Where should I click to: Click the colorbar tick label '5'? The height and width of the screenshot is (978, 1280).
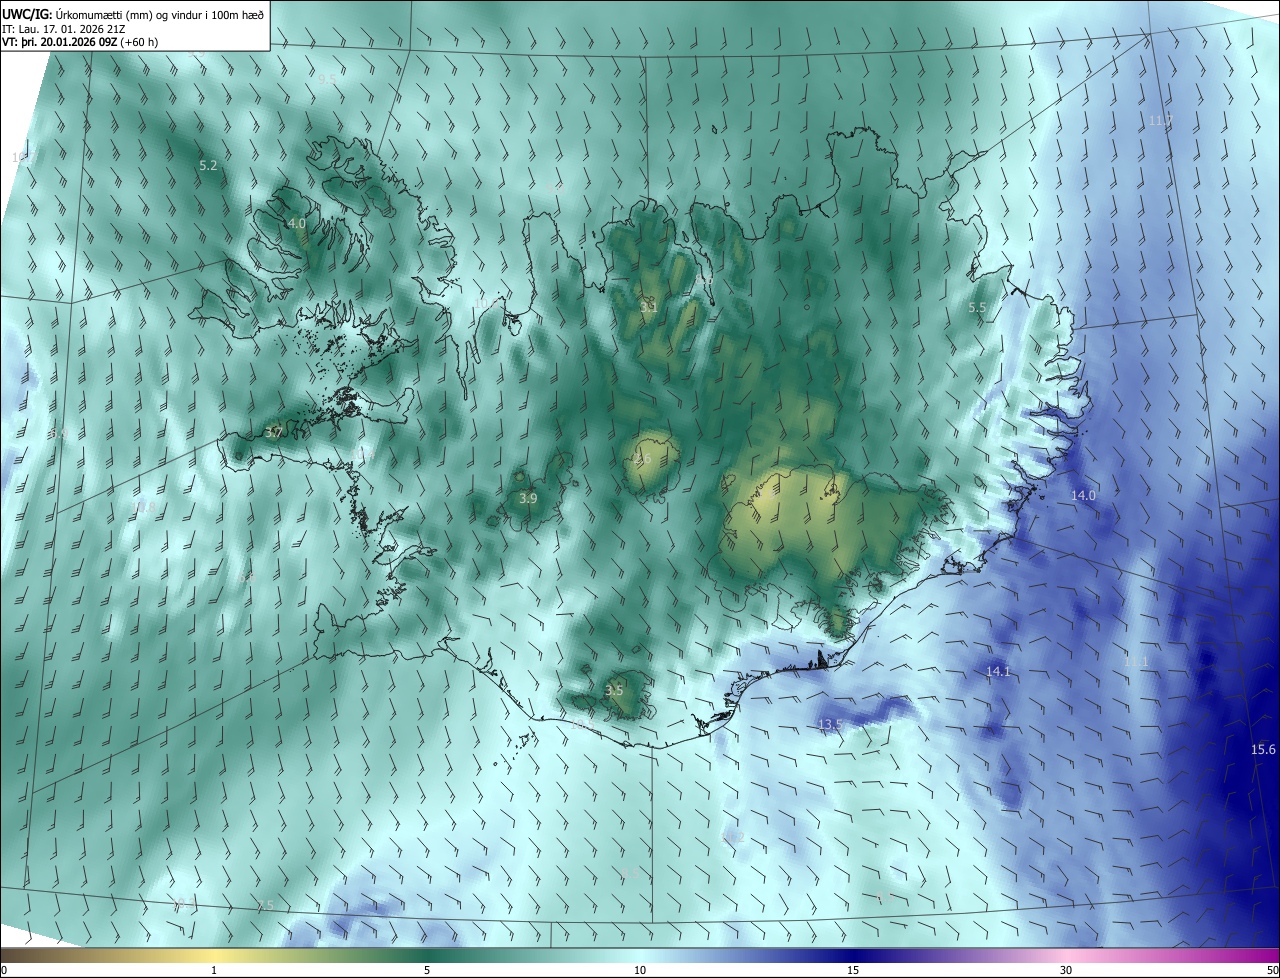[427, 970]
